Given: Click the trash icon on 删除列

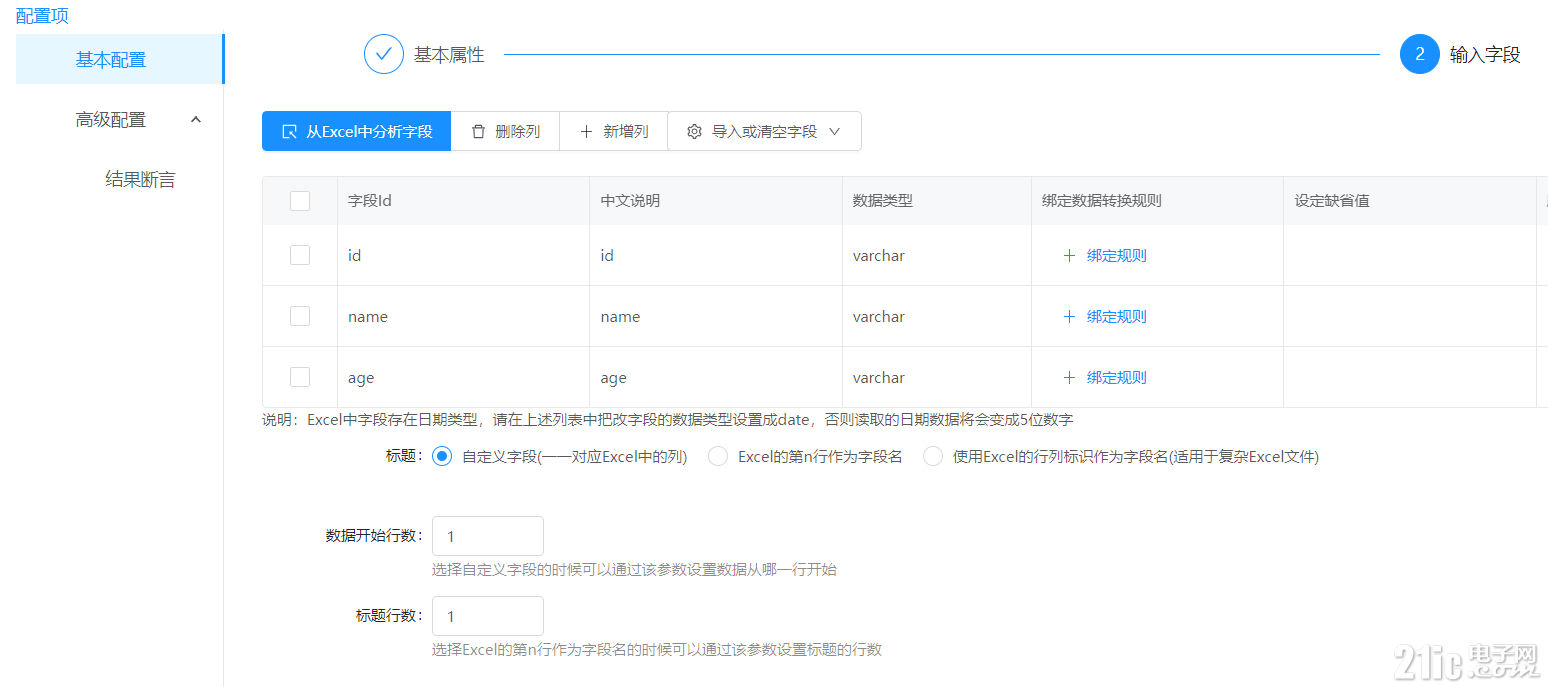Looking at the screenshot, I should (478, 131).
